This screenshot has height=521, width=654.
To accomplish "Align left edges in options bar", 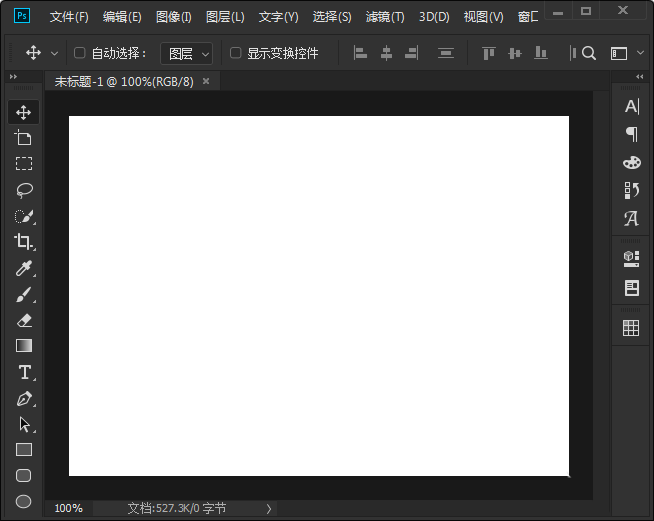I will [360, 53].
